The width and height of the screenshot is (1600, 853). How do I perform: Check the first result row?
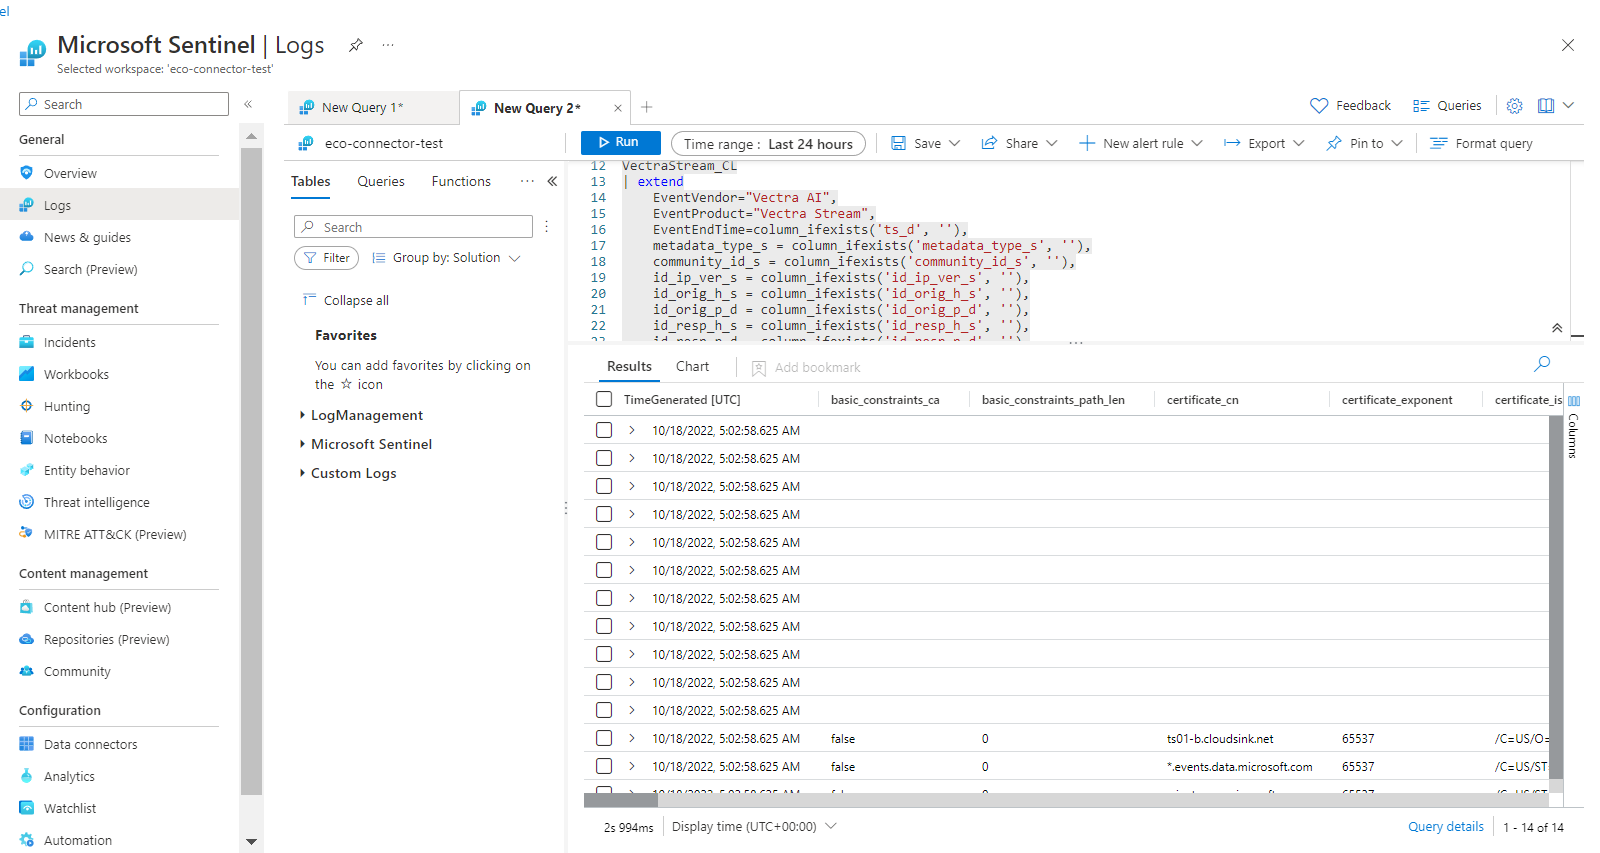tap(604, 430)
